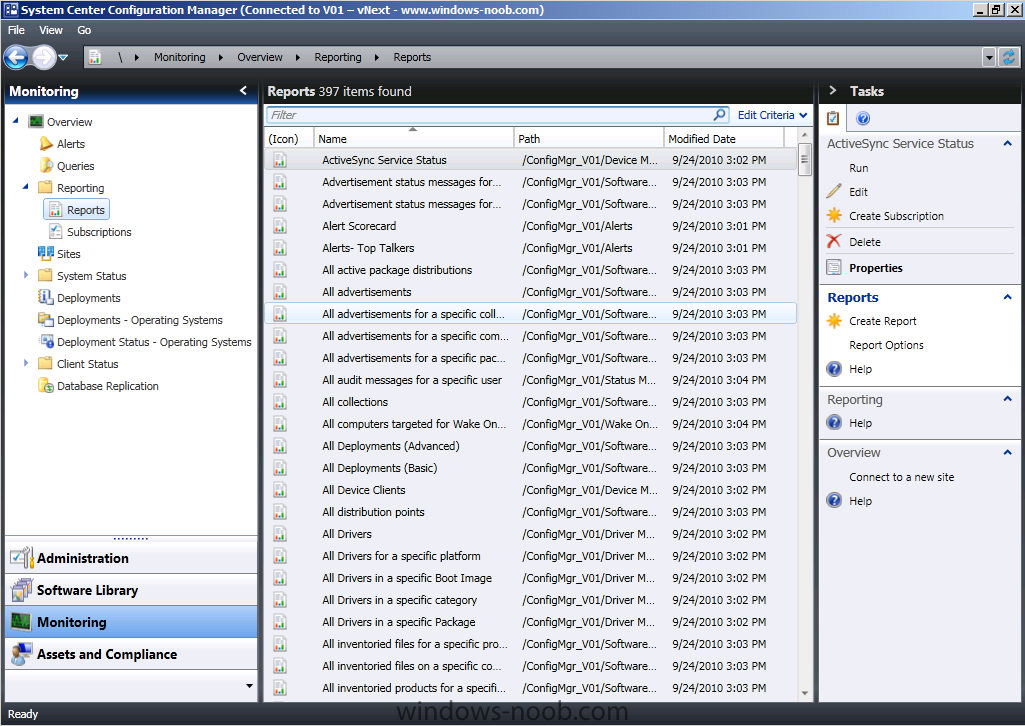Click the Tasks pane help tab icon
The width and height of the screenshot is (1025, 726).
pyautogui.click(x=863, y=118)
